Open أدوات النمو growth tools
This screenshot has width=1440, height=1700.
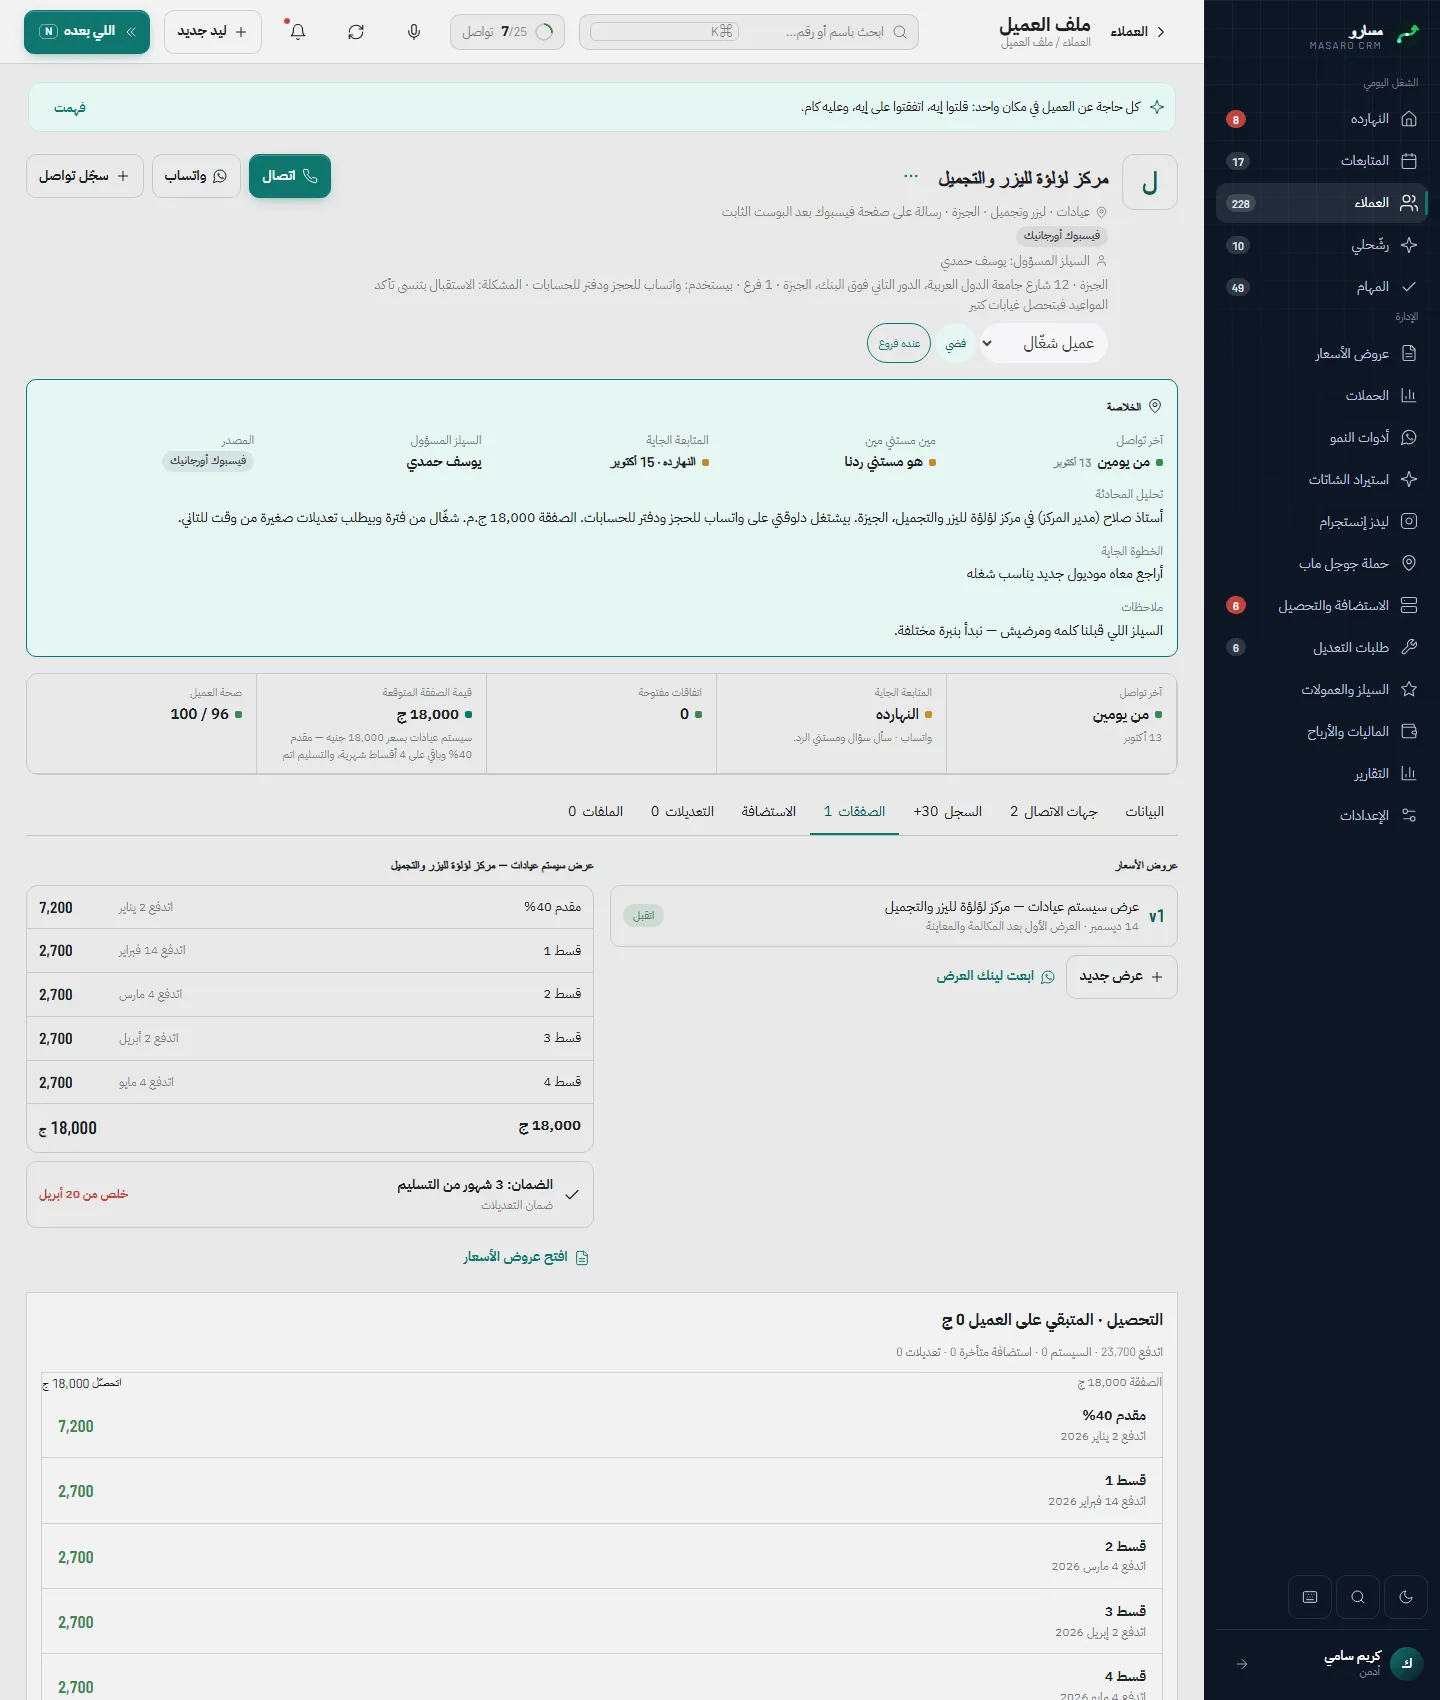[1322, 437]
